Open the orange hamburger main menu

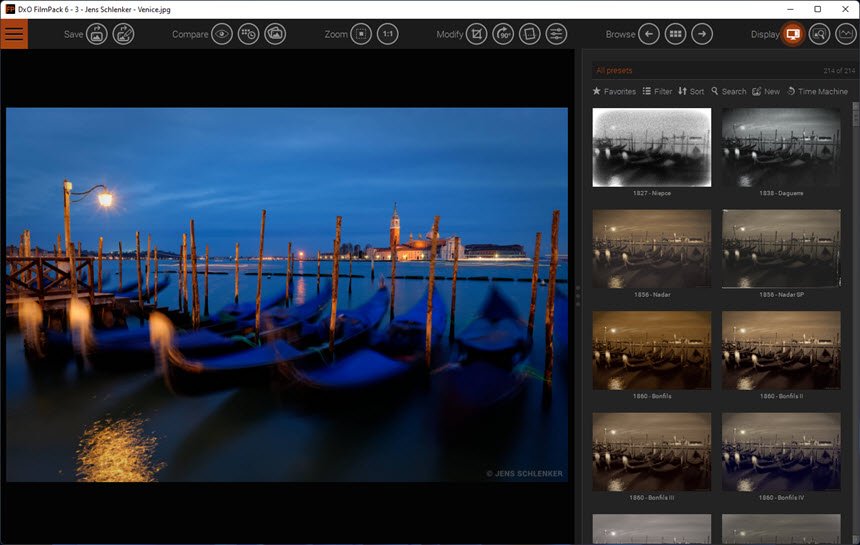pyautogui.click(x=14, y=34)
